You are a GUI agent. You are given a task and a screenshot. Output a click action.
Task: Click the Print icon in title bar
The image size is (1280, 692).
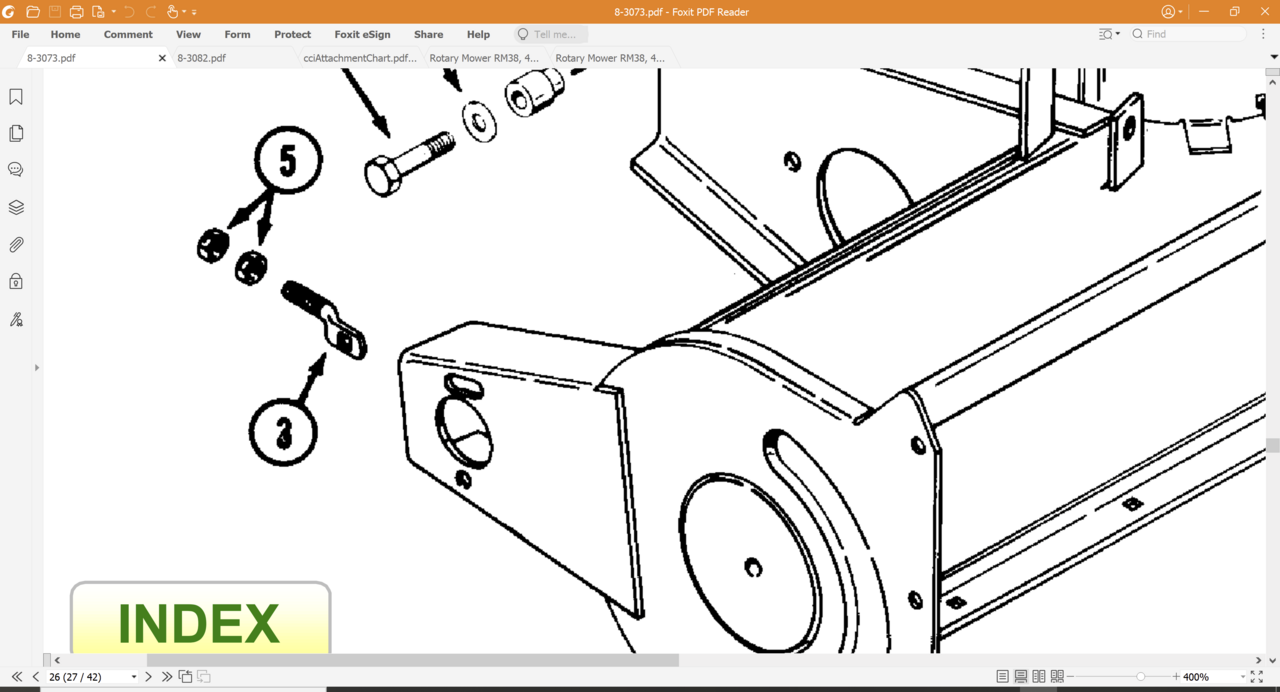point(76,12)
